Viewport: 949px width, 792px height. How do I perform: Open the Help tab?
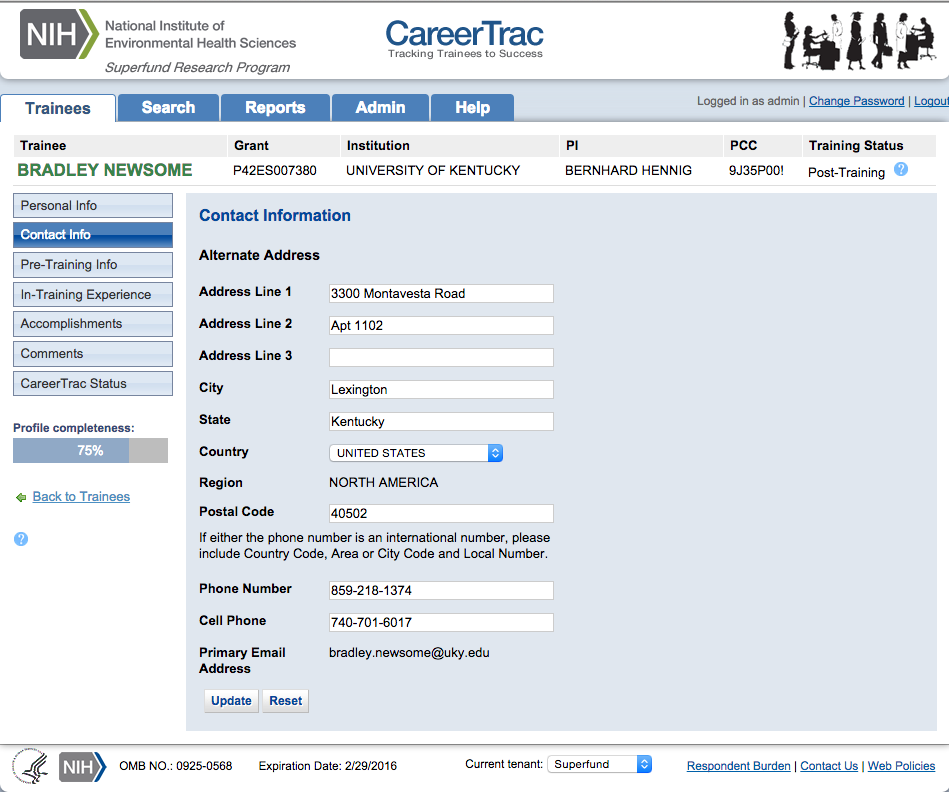472,108
